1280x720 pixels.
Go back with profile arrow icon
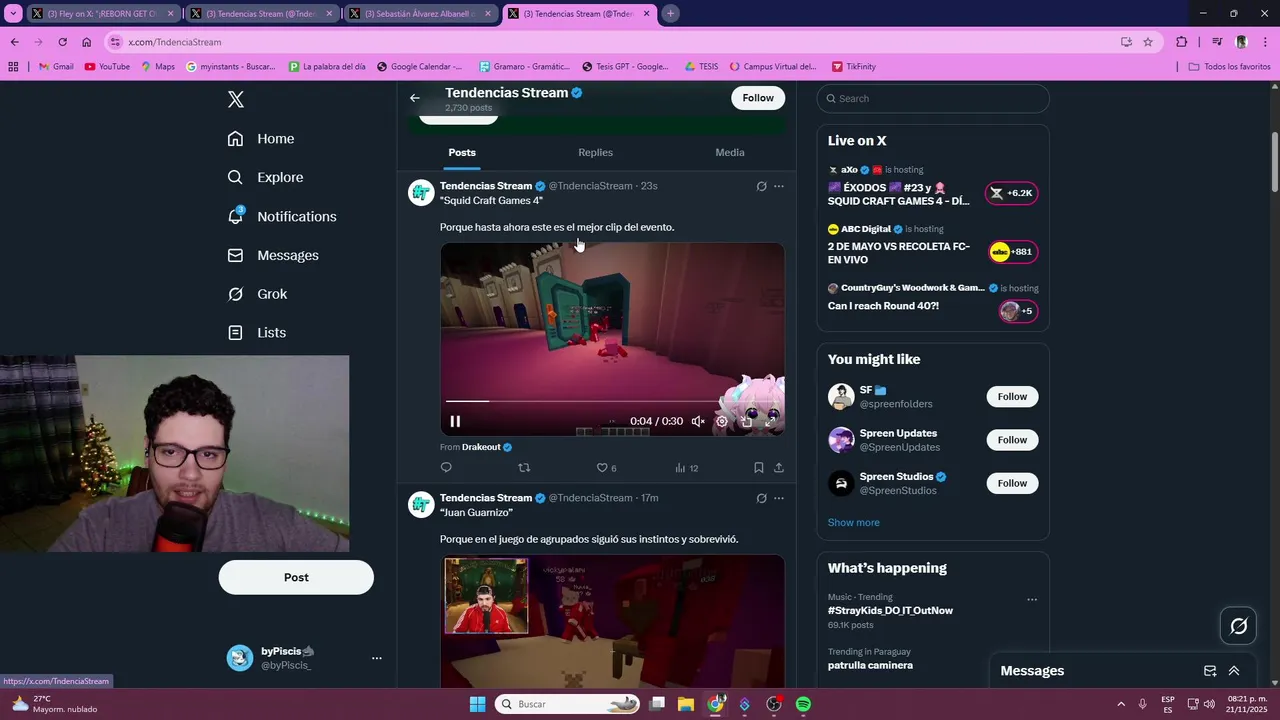[x=415, y=98]
